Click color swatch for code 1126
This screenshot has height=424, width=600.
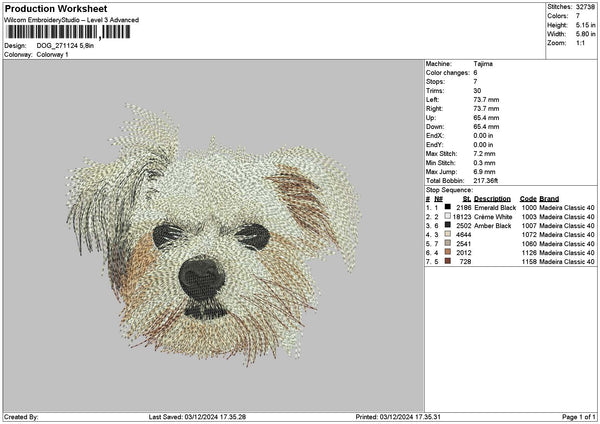pos(447,252)
